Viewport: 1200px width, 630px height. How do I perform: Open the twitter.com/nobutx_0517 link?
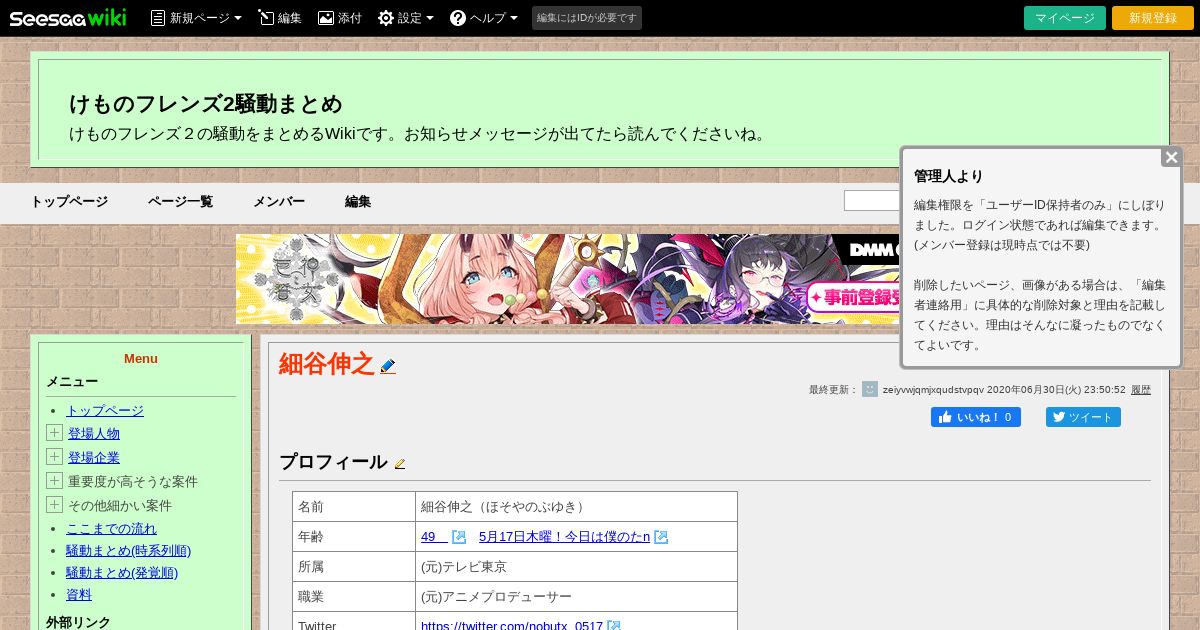click(512, 624)
